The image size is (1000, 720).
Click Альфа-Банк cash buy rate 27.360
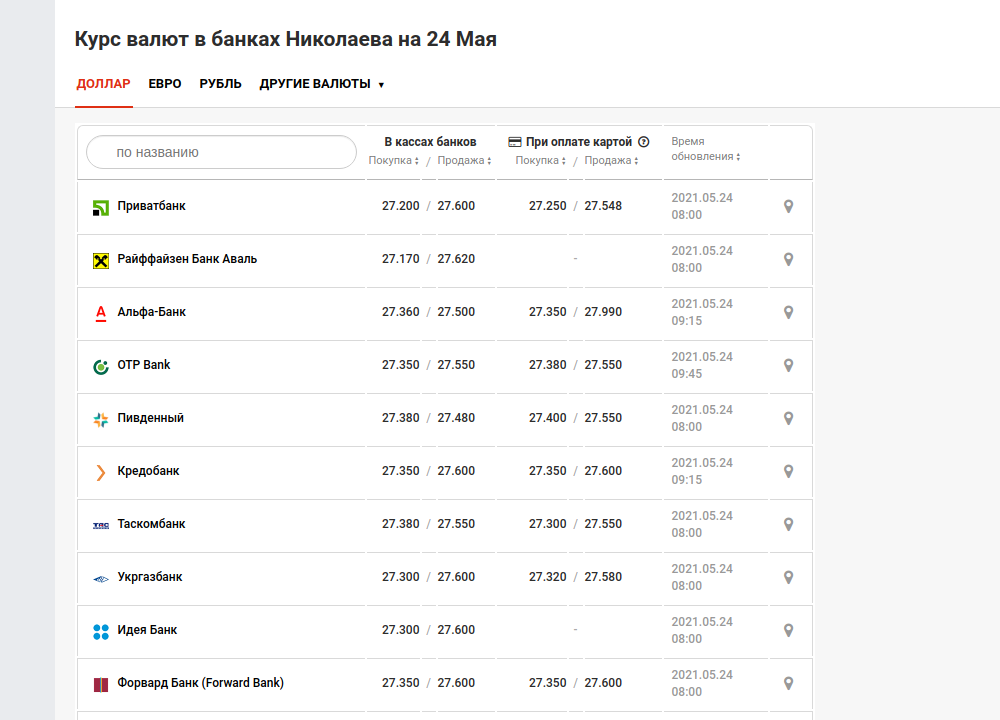pos(401,312)
